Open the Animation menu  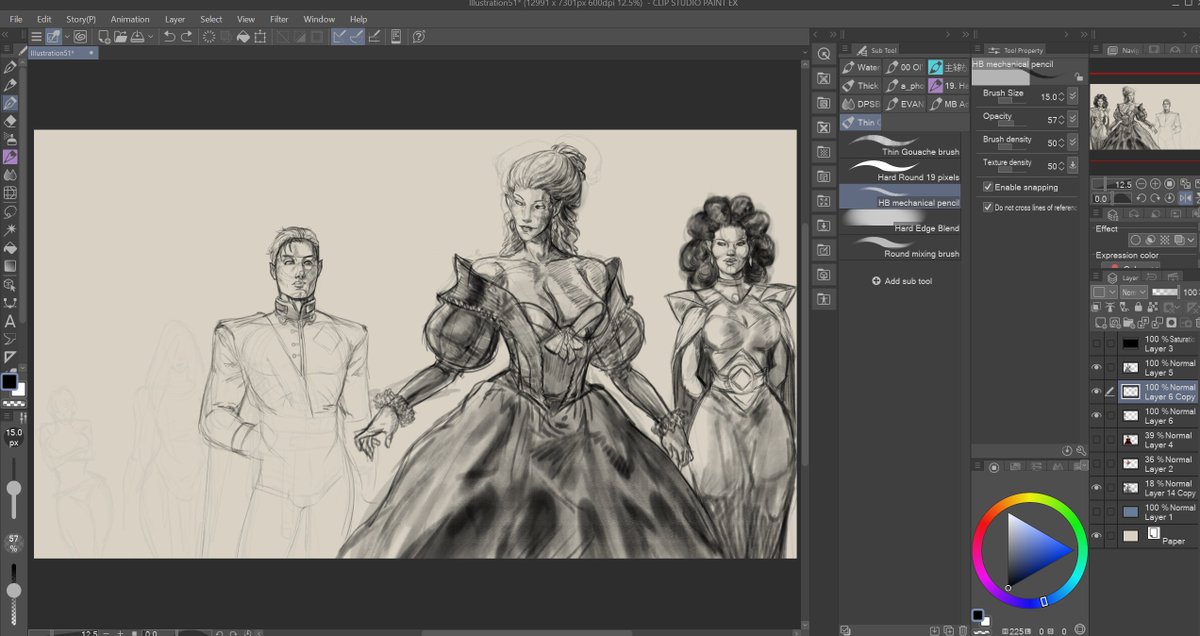tap(130, 19)
